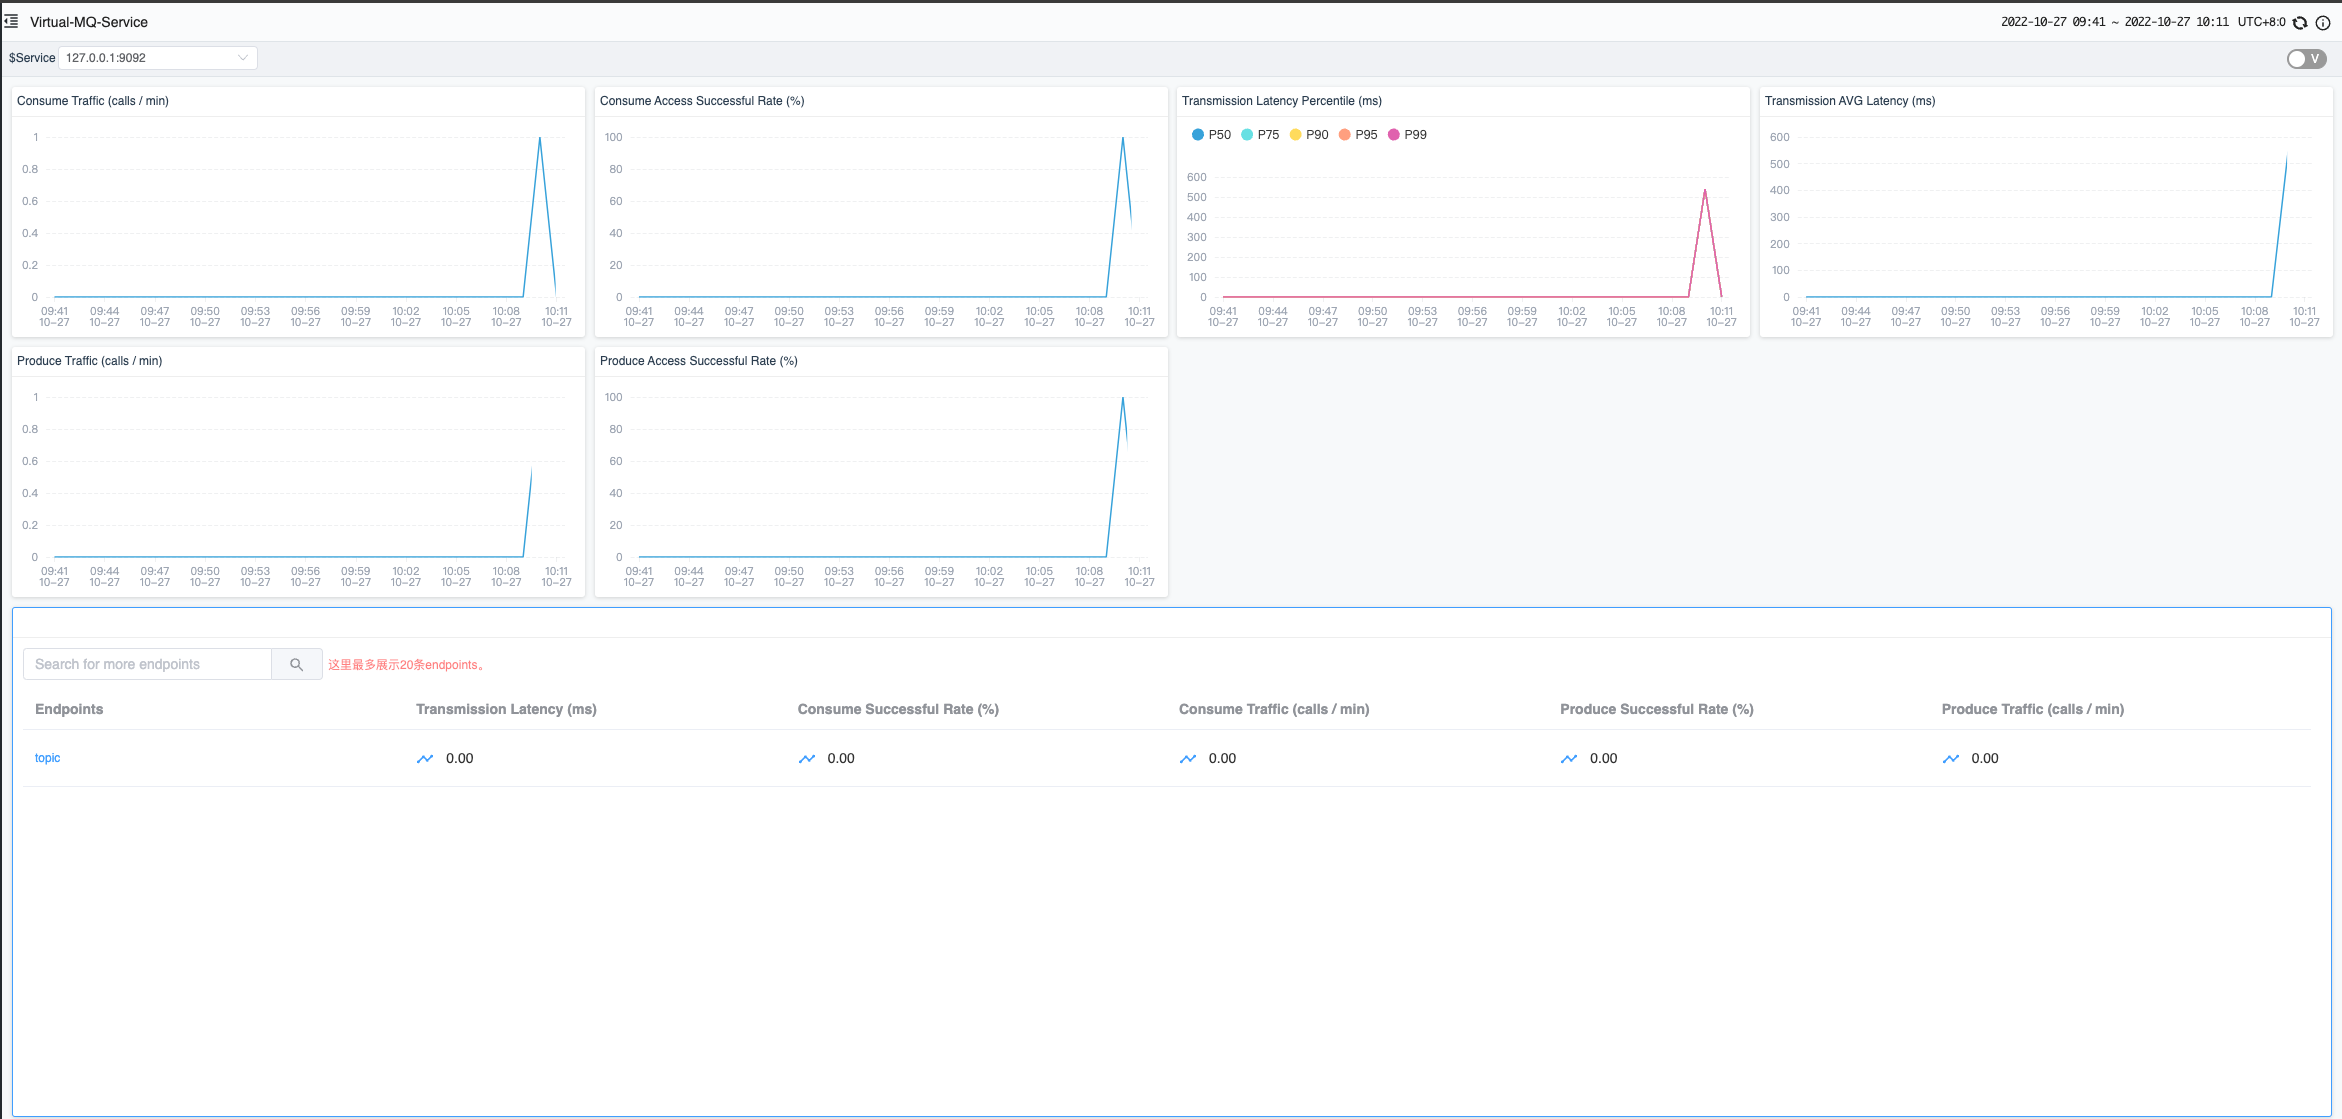Click the Produce Traffic (calls / min) column header

coord(2033,709)
